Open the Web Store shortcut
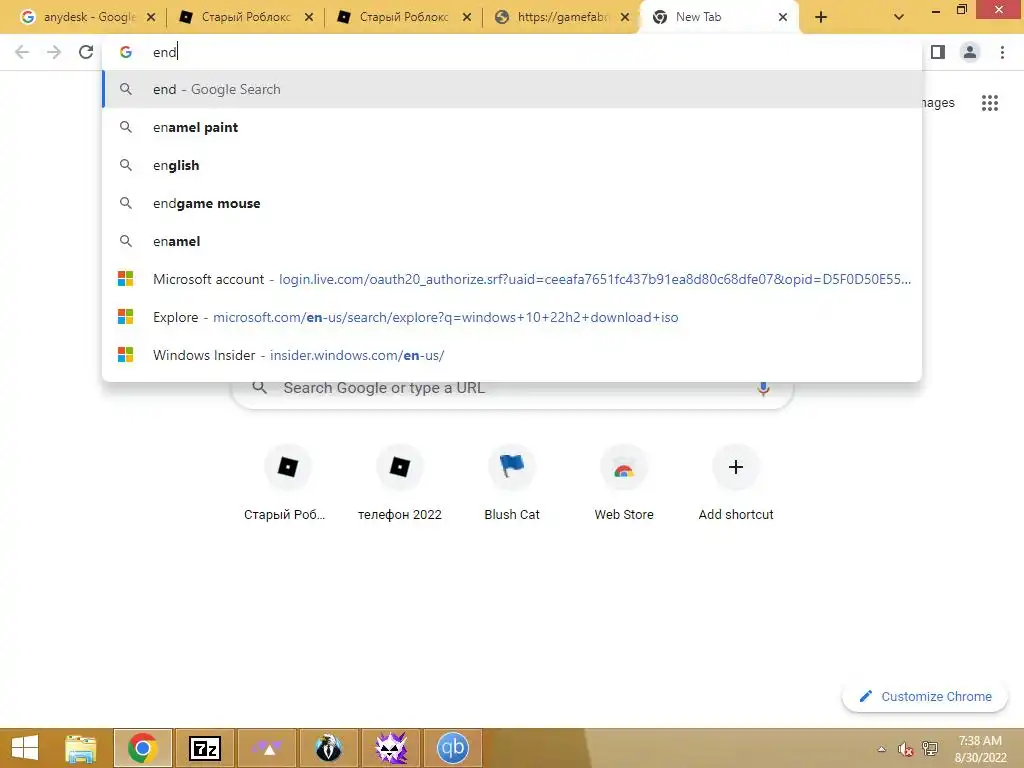This screenshot has width=1024, height=768. [x=624, y=484]
